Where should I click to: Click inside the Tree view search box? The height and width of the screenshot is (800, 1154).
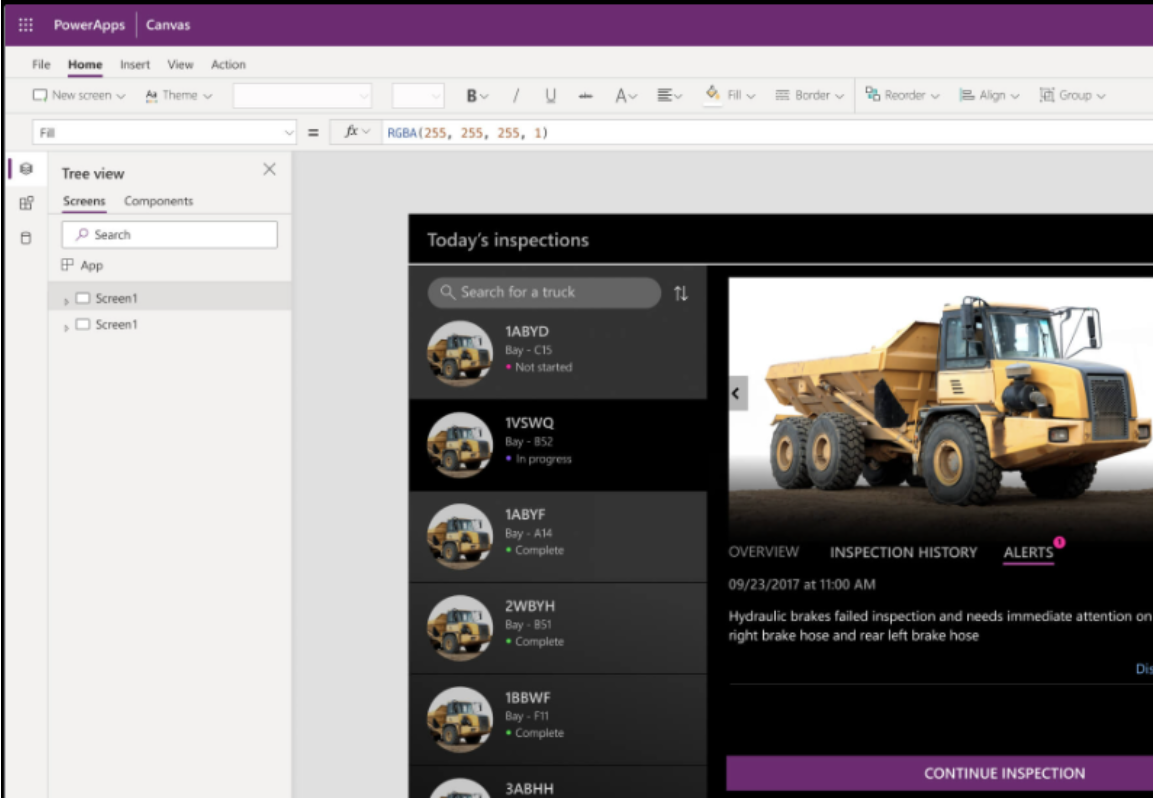tap(170, 234)
